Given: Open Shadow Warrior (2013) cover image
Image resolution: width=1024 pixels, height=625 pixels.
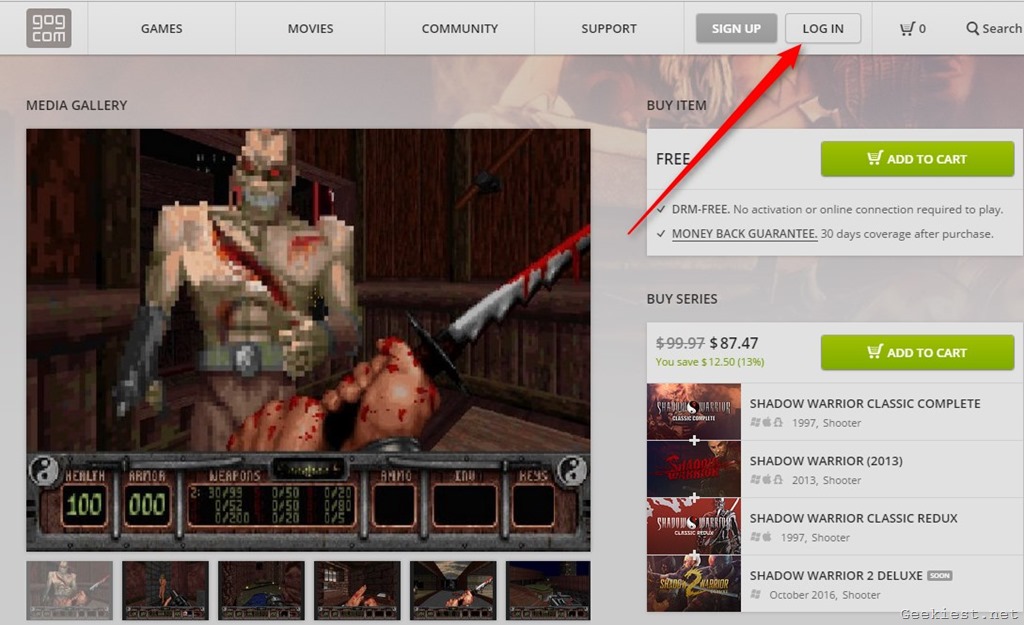Looking at the screenshot, I should tap(694, 469).
